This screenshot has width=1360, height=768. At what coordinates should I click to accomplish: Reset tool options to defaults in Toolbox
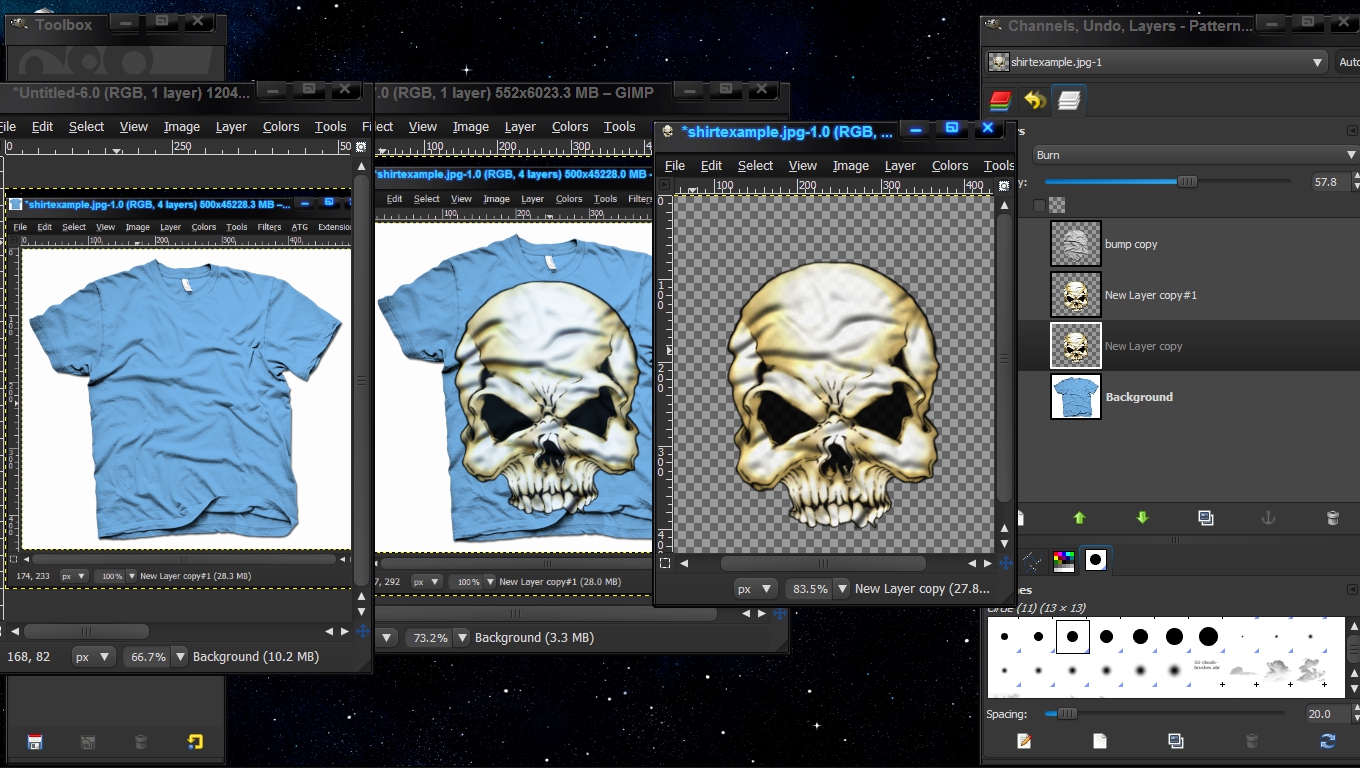click(x=195, y=742)
